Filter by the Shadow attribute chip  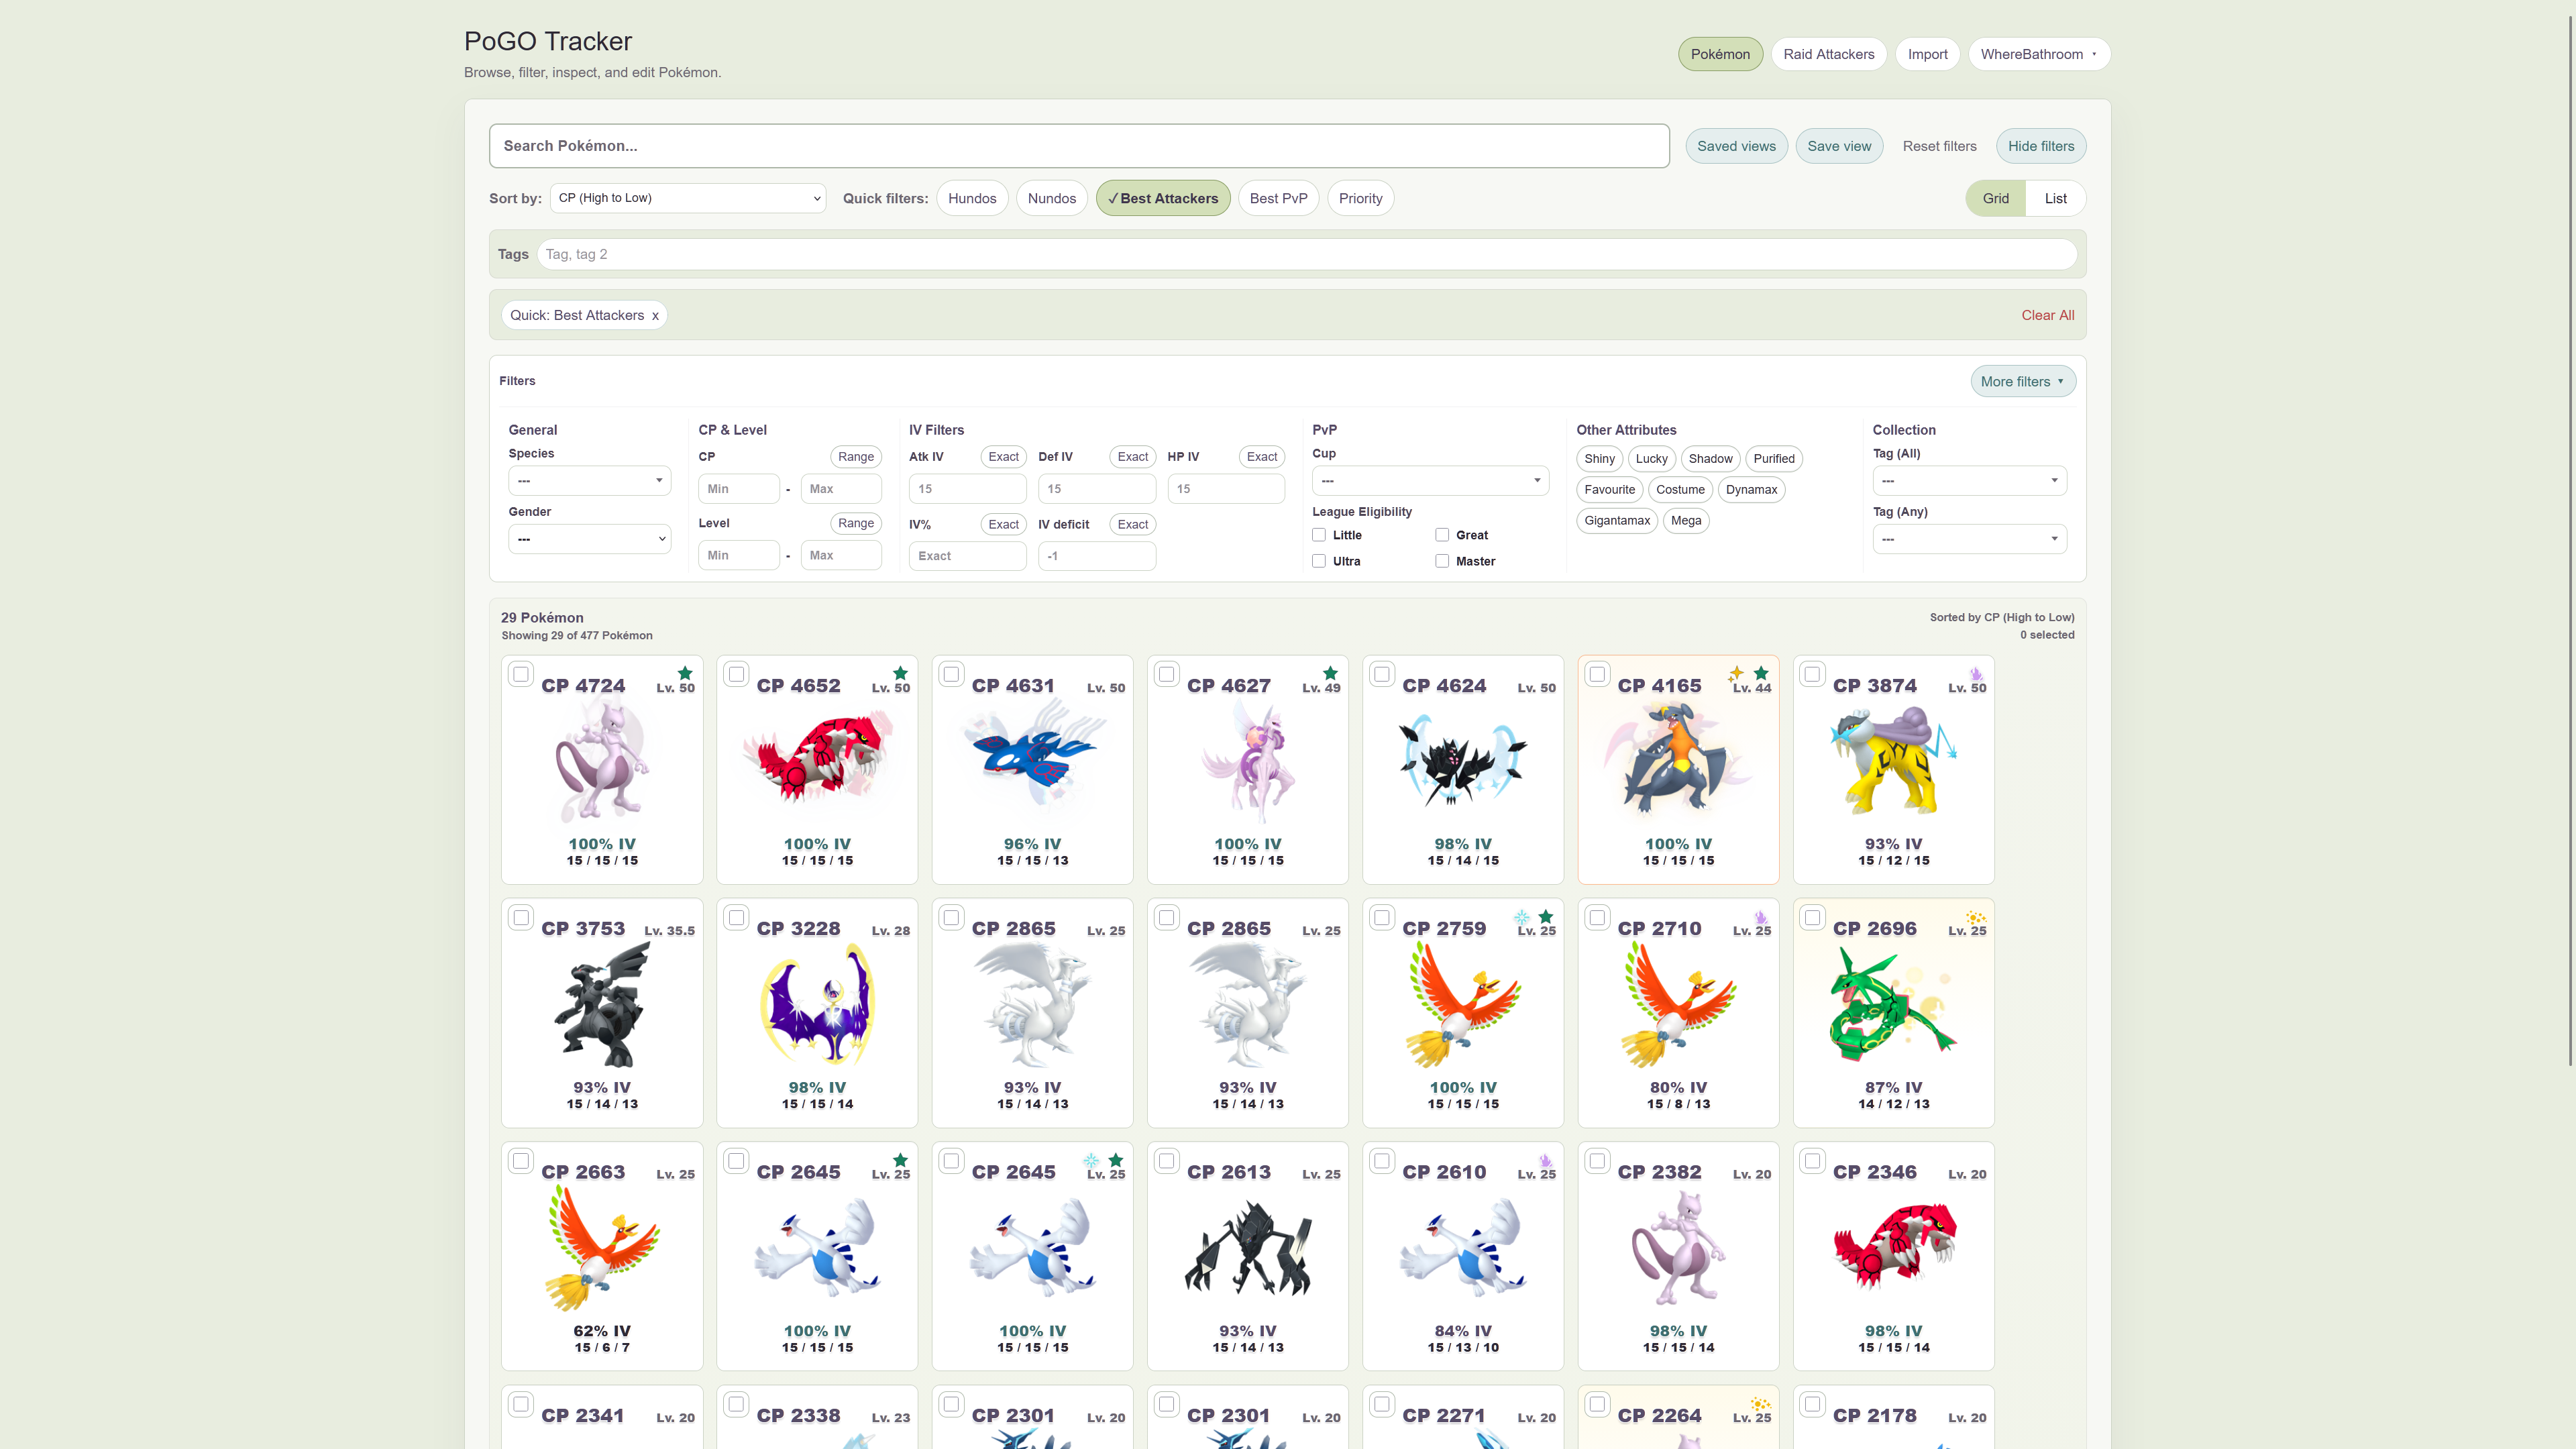1710,459
